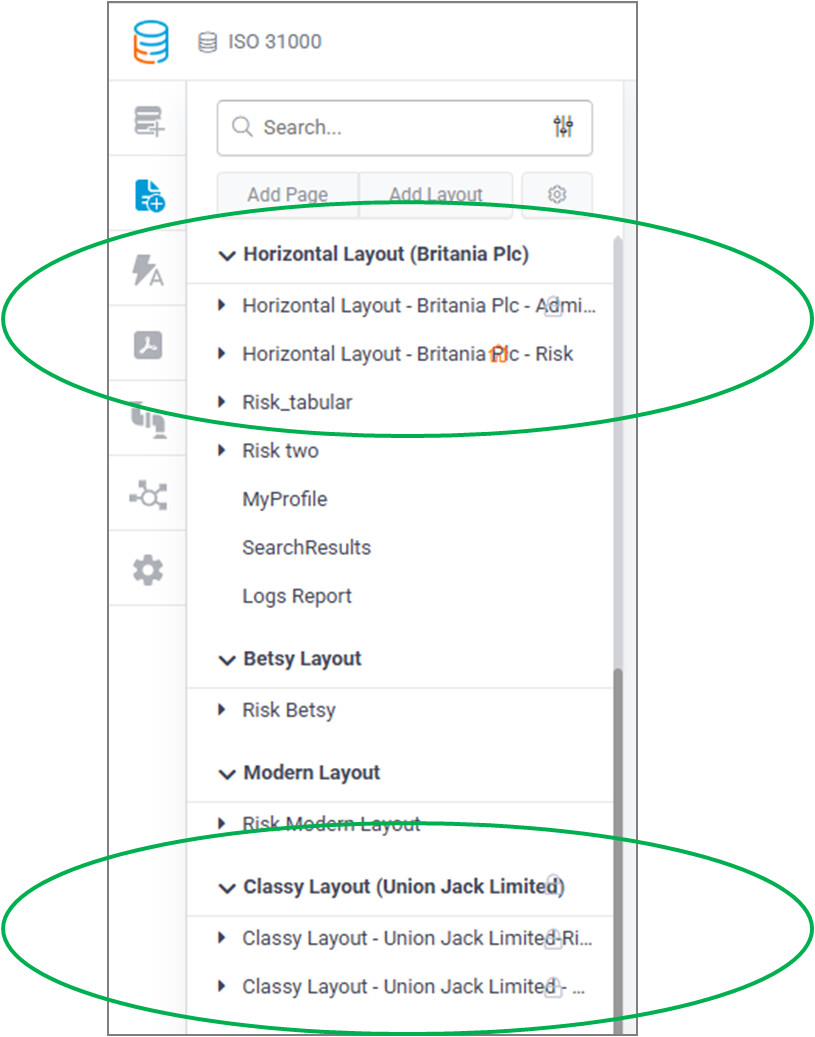The image size is (815, 1037).
Task: Click the Add Page button
Action: point(288,194)
